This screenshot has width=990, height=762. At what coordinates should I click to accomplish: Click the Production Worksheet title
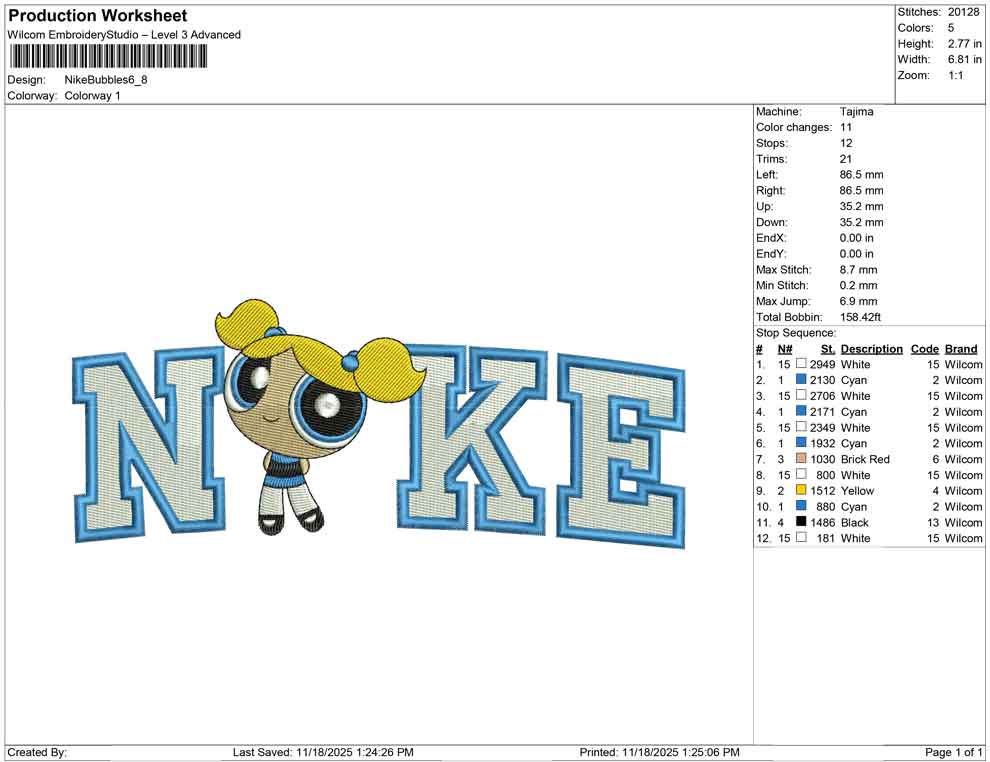98,16
